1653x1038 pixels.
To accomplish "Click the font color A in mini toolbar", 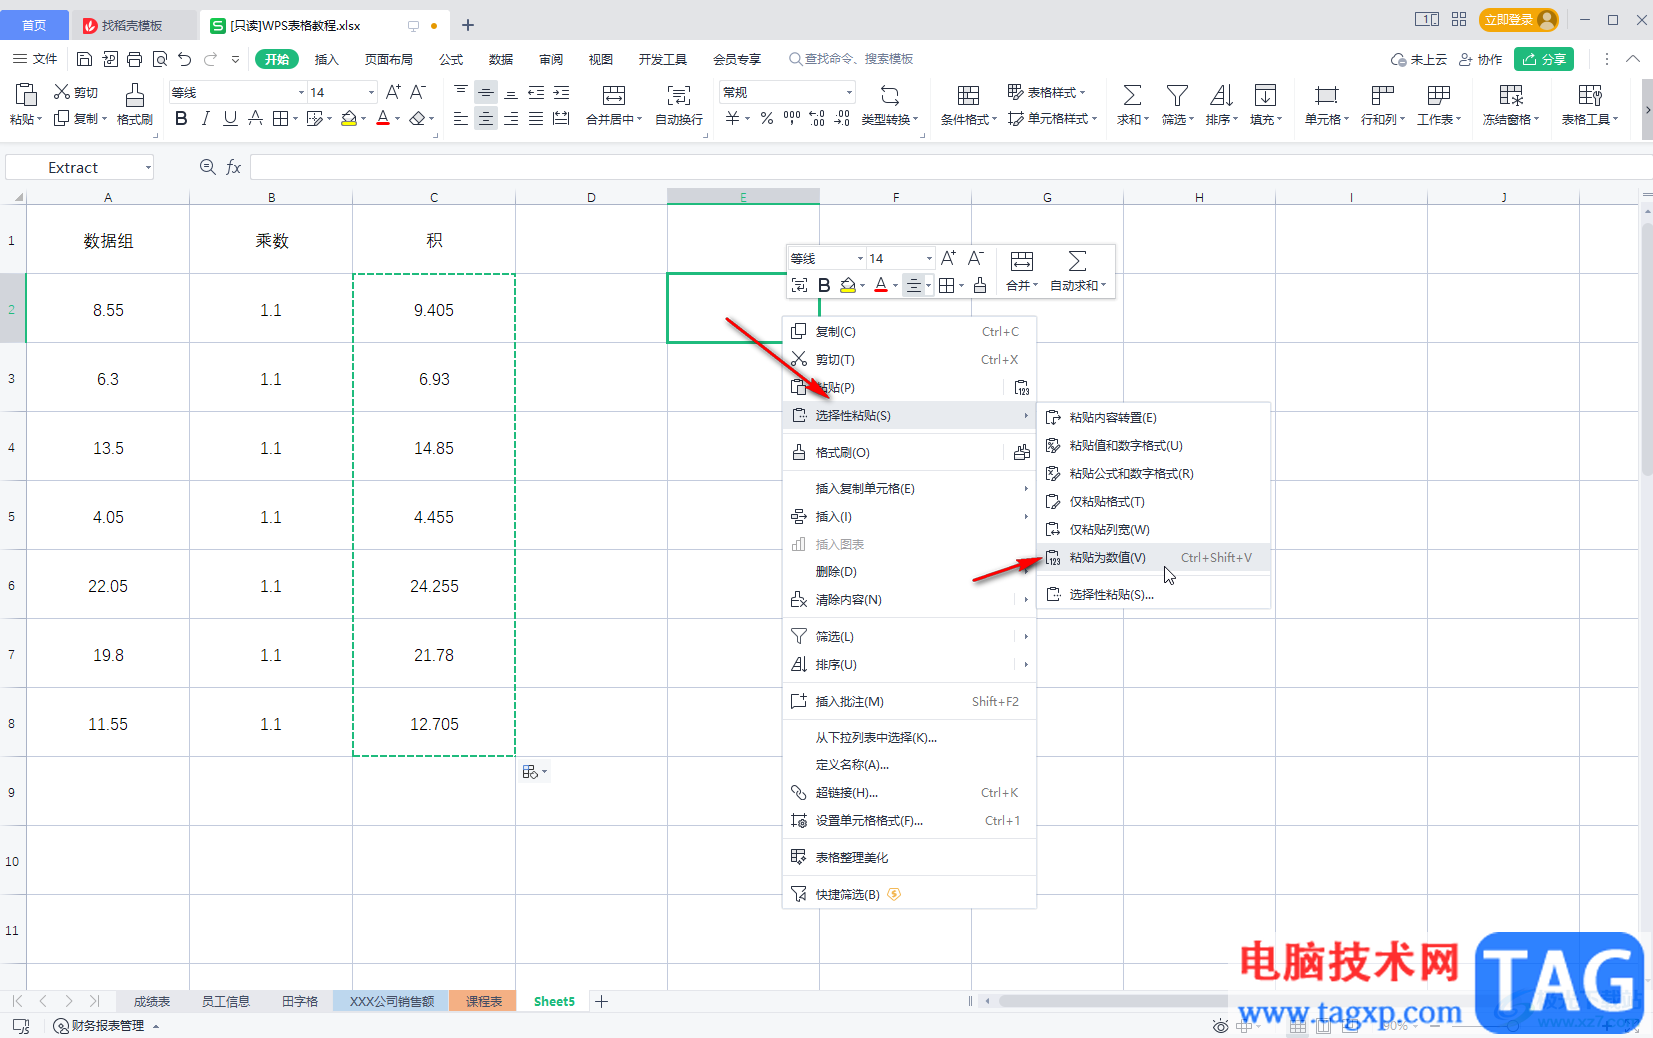I will point(881,285).
